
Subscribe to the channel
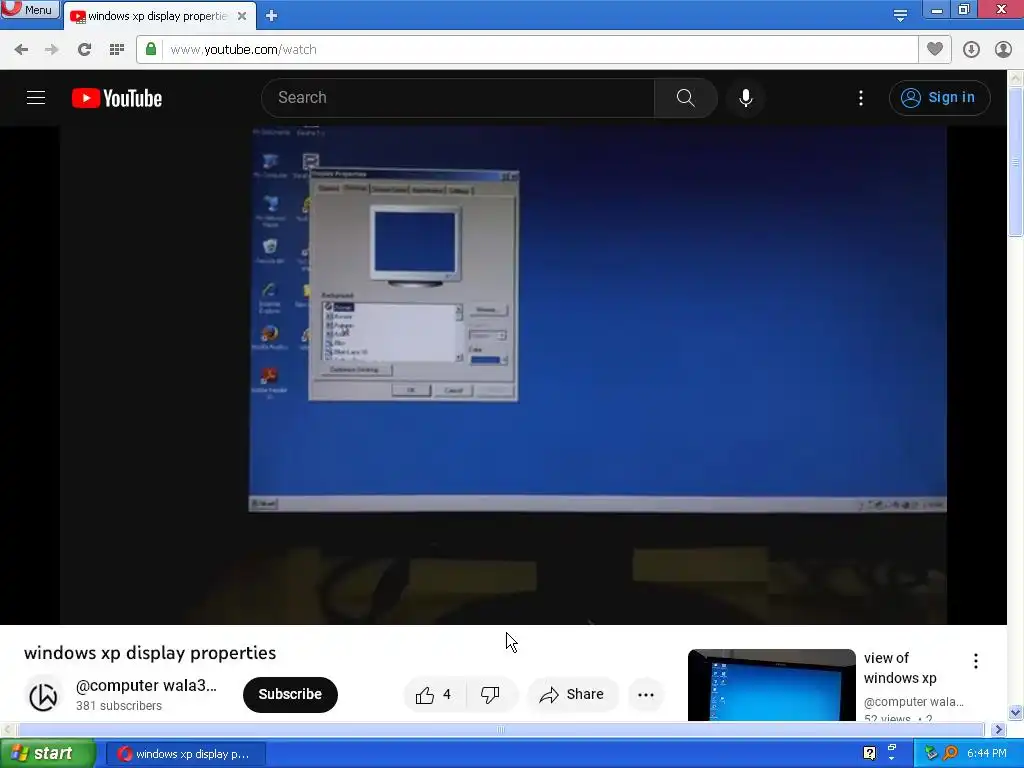click(x=290, y=694)
